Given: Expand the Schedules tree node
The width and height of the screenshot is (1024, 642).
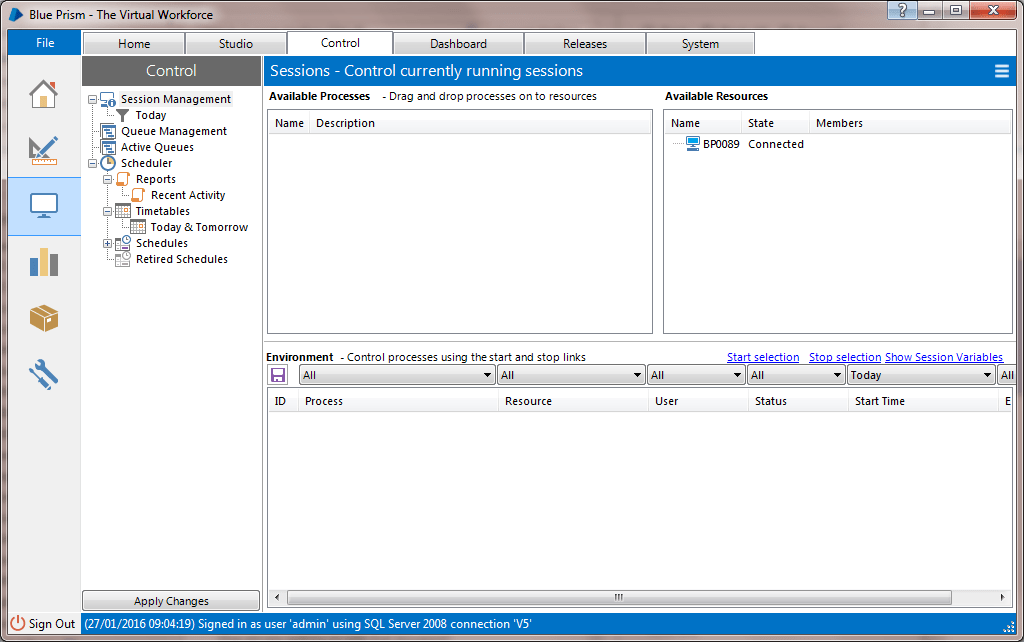Looking at the screenshot, I should click(x=108, y=244).
